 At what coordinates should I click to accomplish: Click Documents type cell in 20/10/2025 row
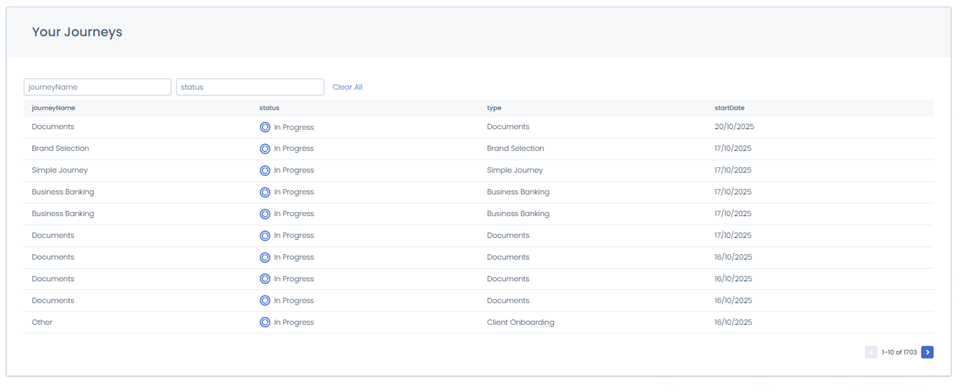tap(508, 127)
